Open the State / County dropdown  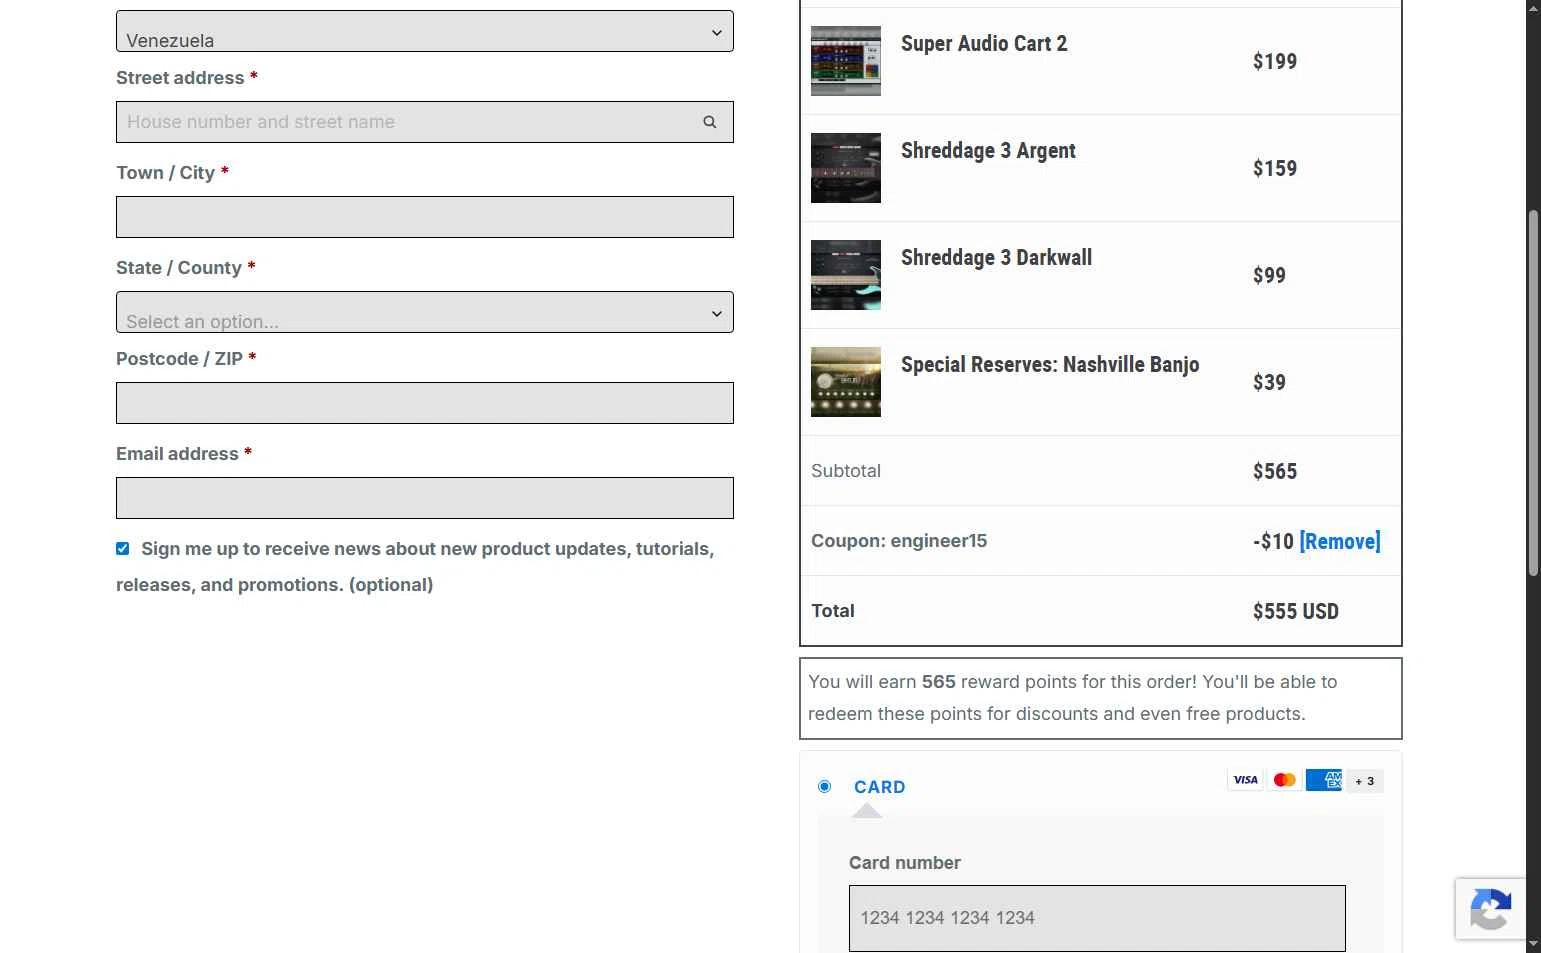[425, 312]
